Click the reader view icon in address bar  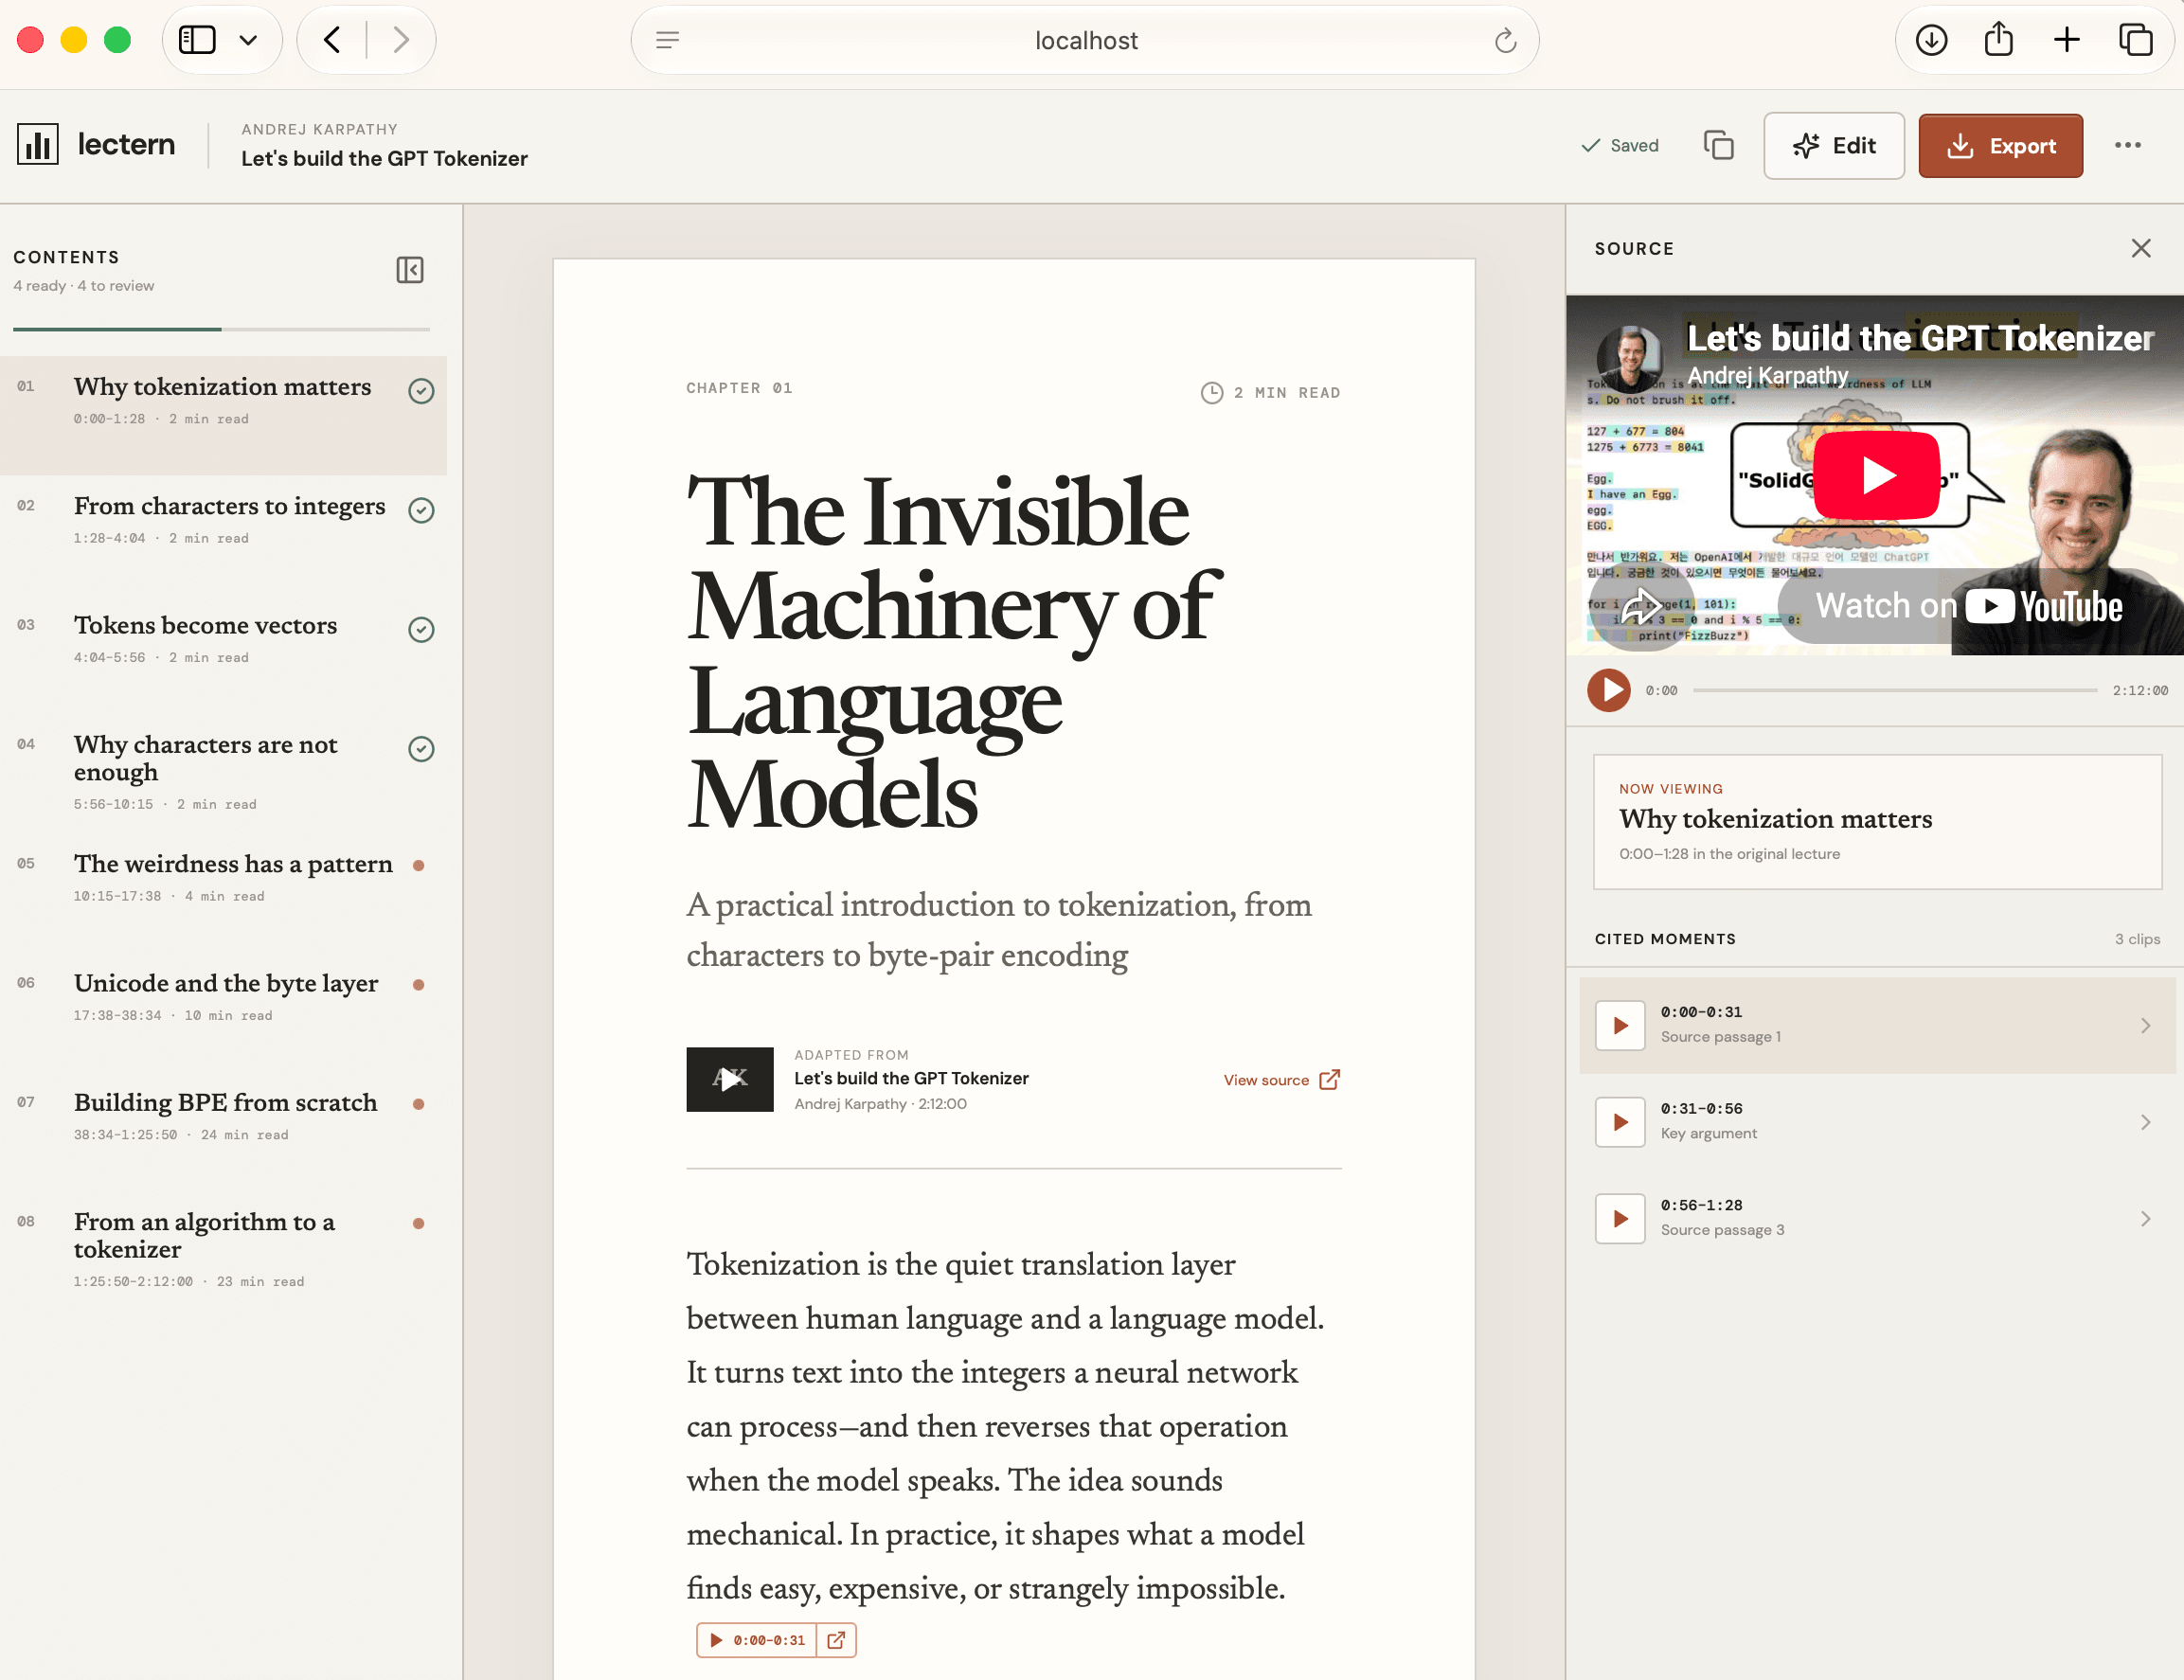[667, 40]
